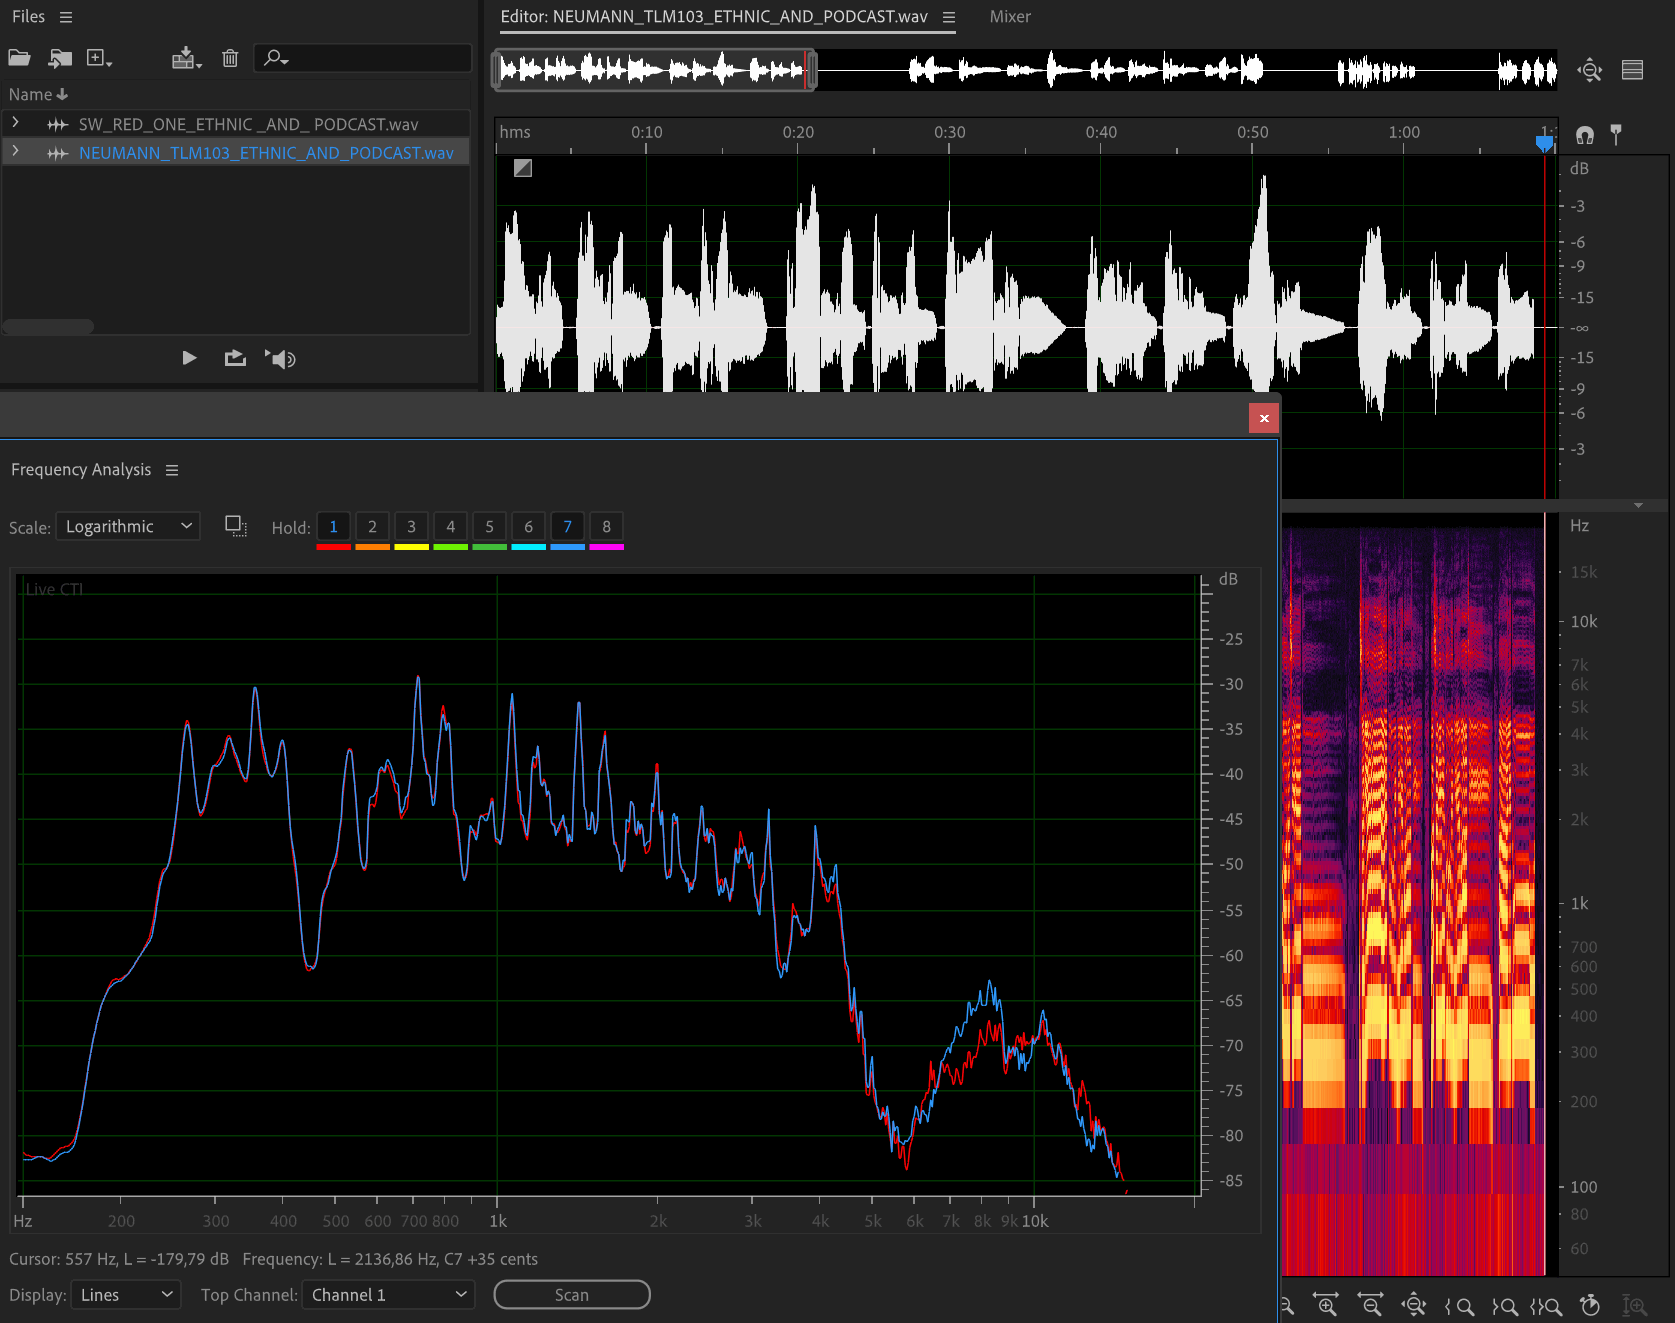
Task: Open the Scale dropdown set to Logarithmic
Action: (x=128, y=527)
